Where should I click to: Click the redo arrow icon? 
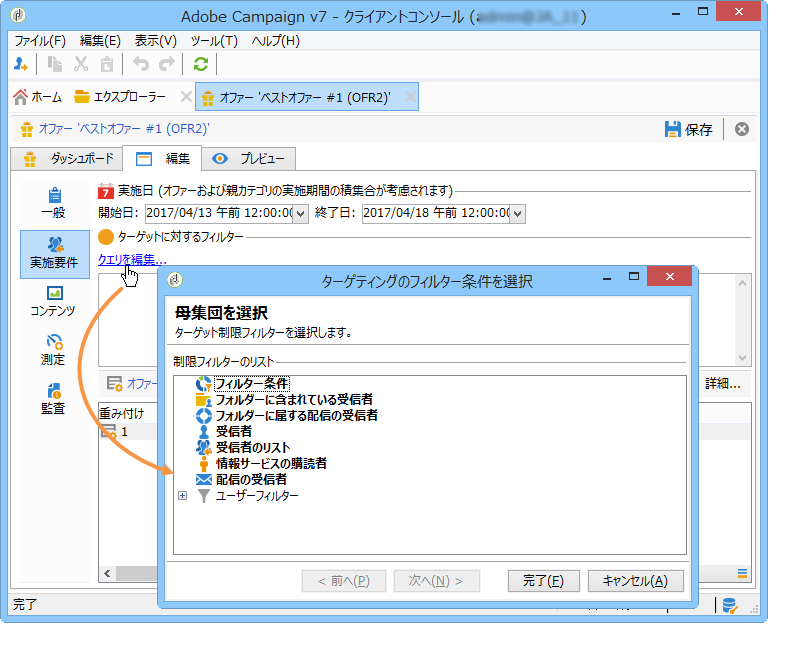pyautogui.click(x=166, y=64)
